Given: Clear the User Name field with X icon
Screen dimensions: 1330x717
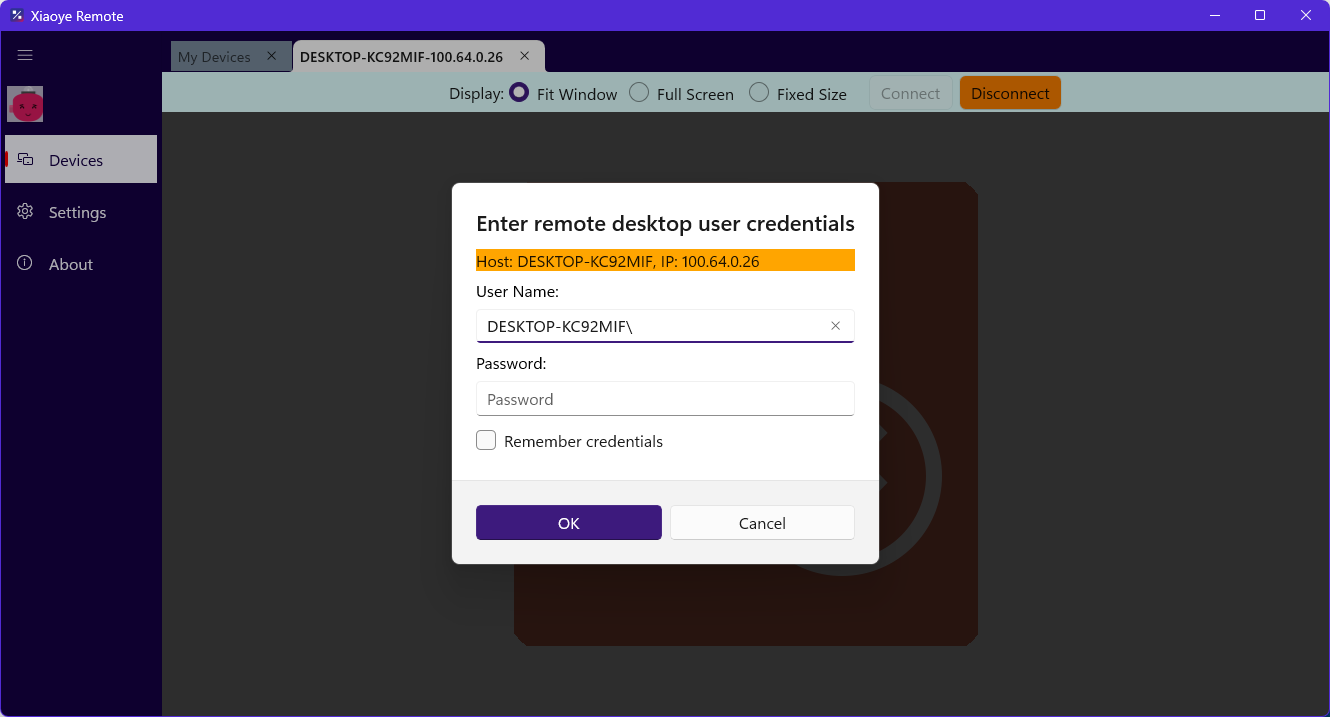Looking at the screenshot, I should (x=835, y=326).
